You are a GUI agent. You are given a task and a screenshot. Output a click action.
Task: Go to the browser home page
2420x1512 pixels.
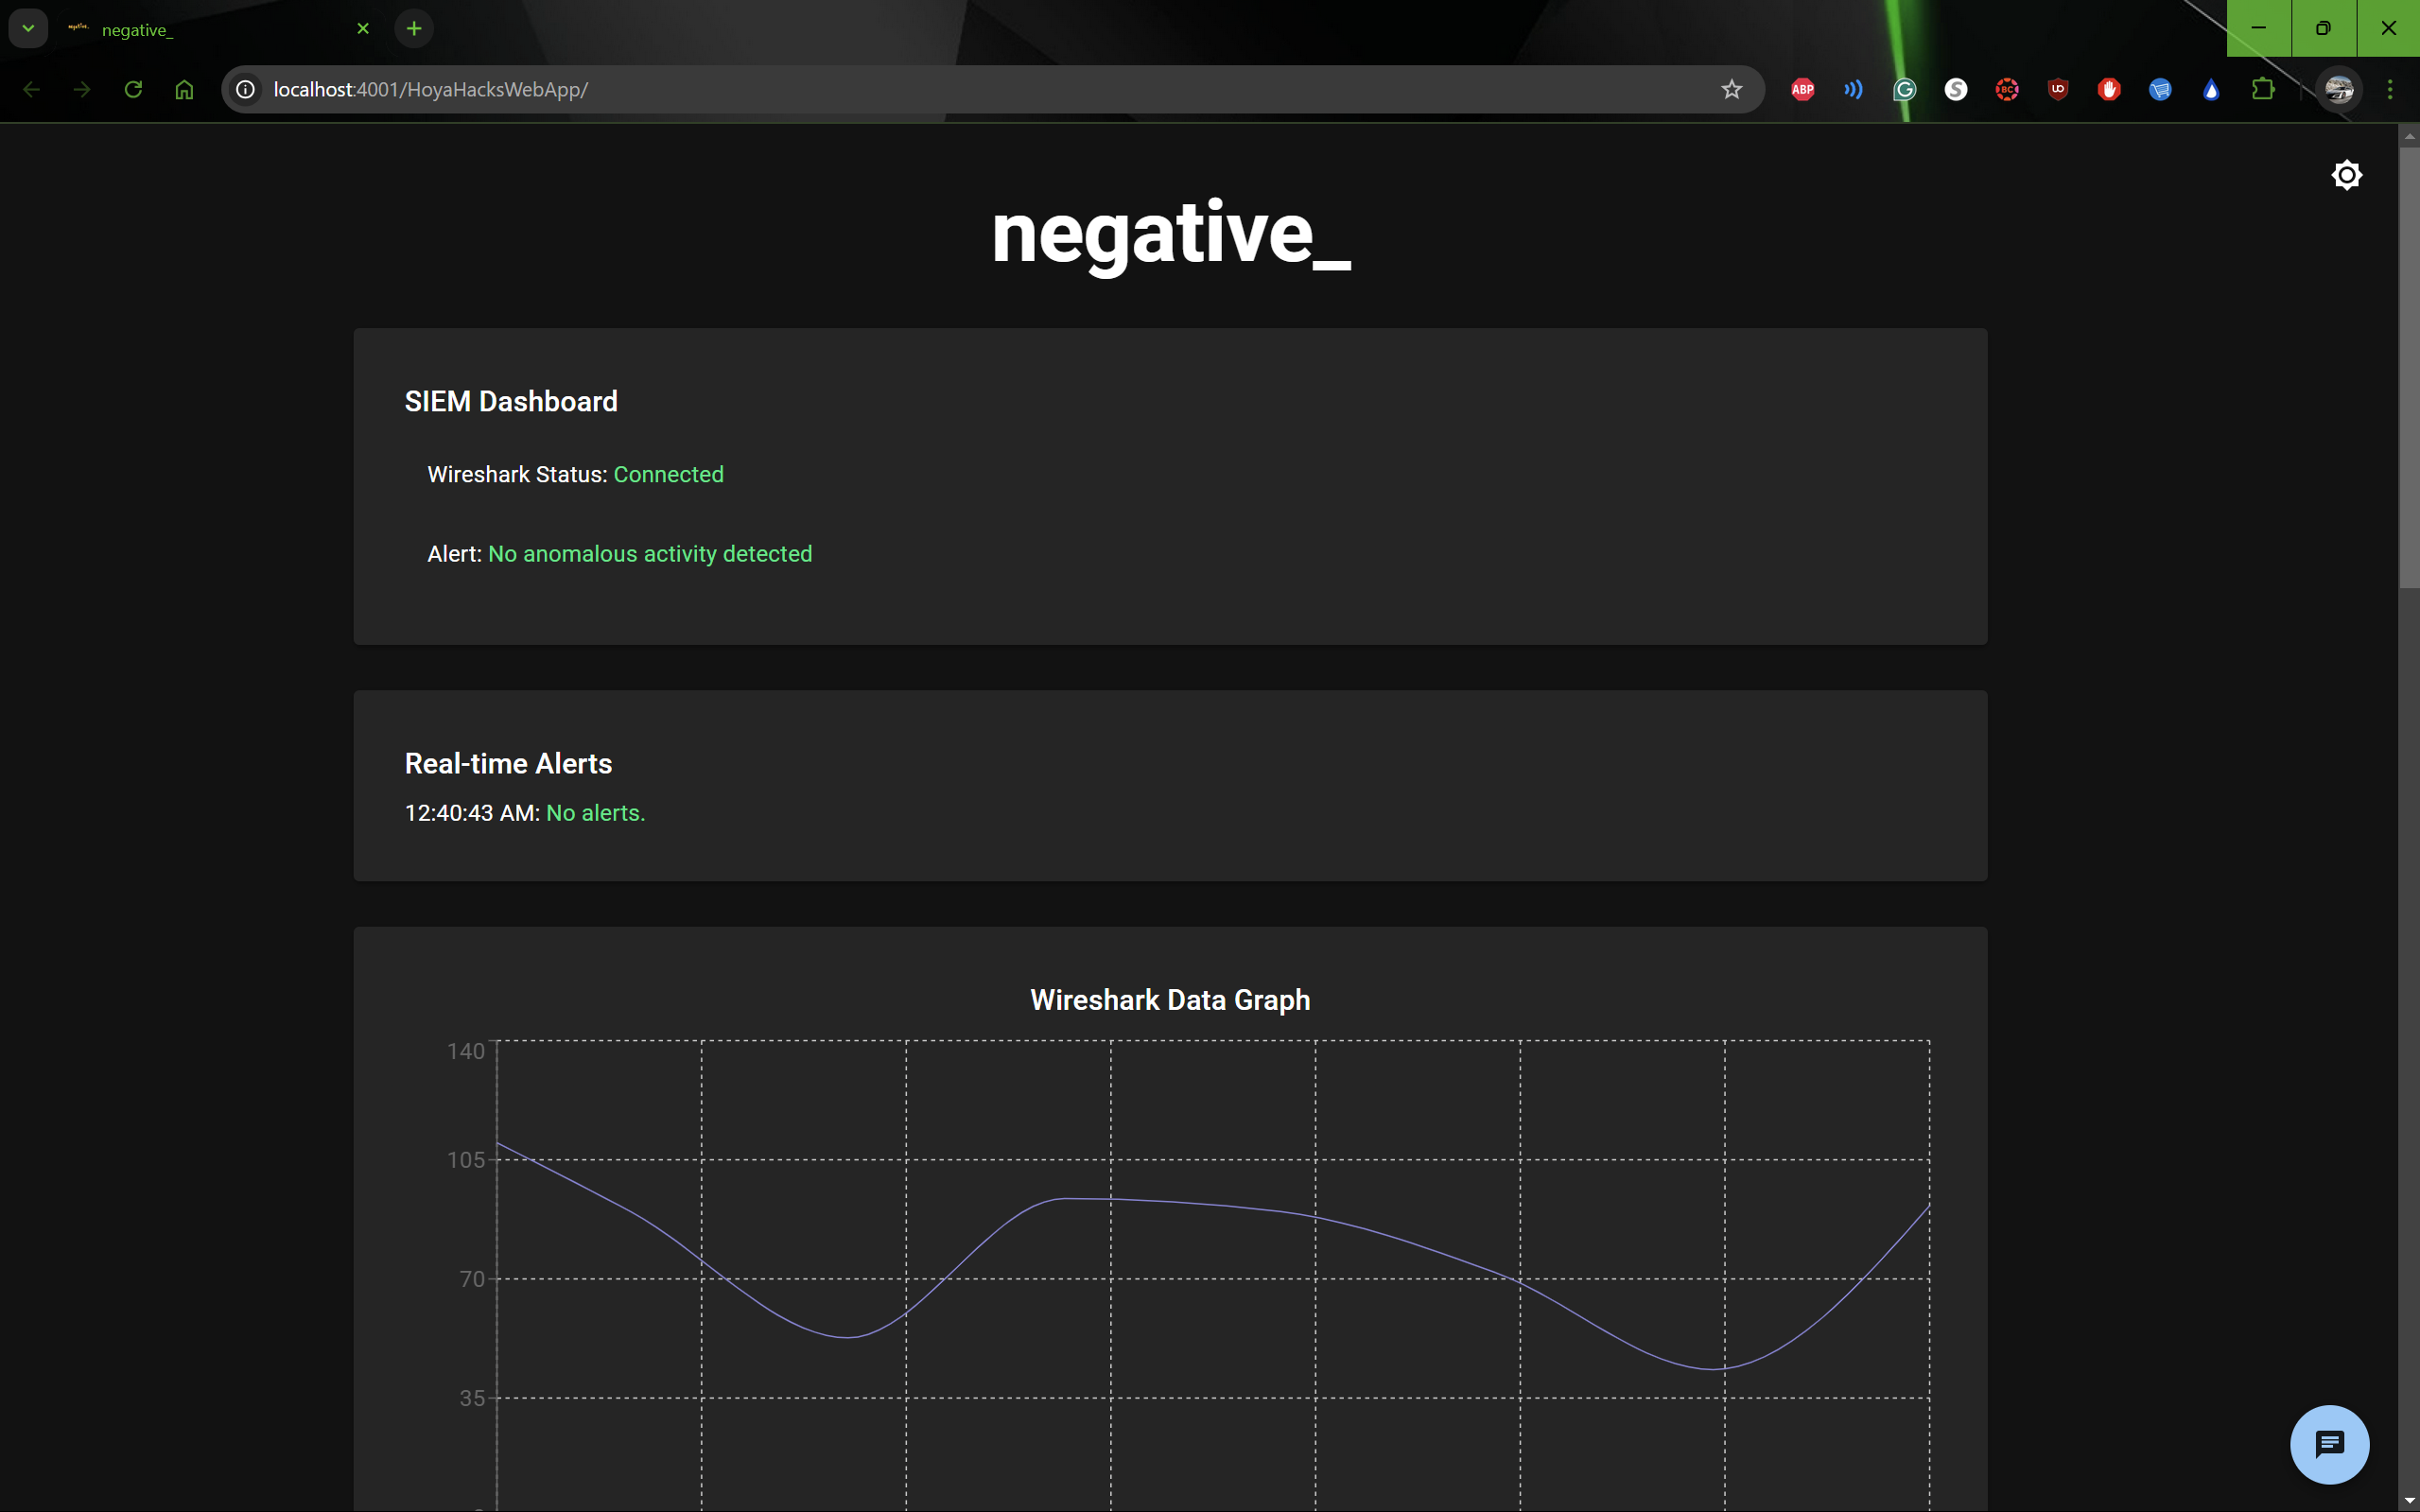(x=184, y=90)
